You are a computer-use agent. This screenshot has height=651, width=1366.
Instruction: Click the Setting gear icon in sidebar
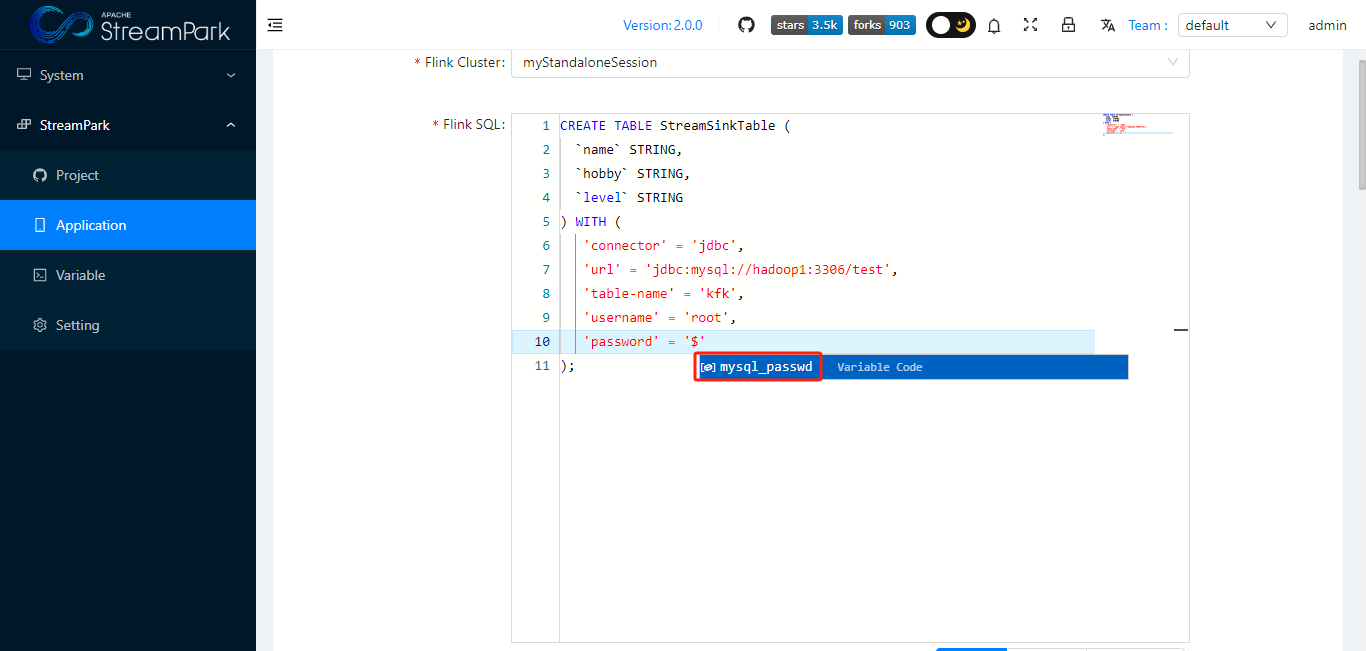click(x=40, y=325)
